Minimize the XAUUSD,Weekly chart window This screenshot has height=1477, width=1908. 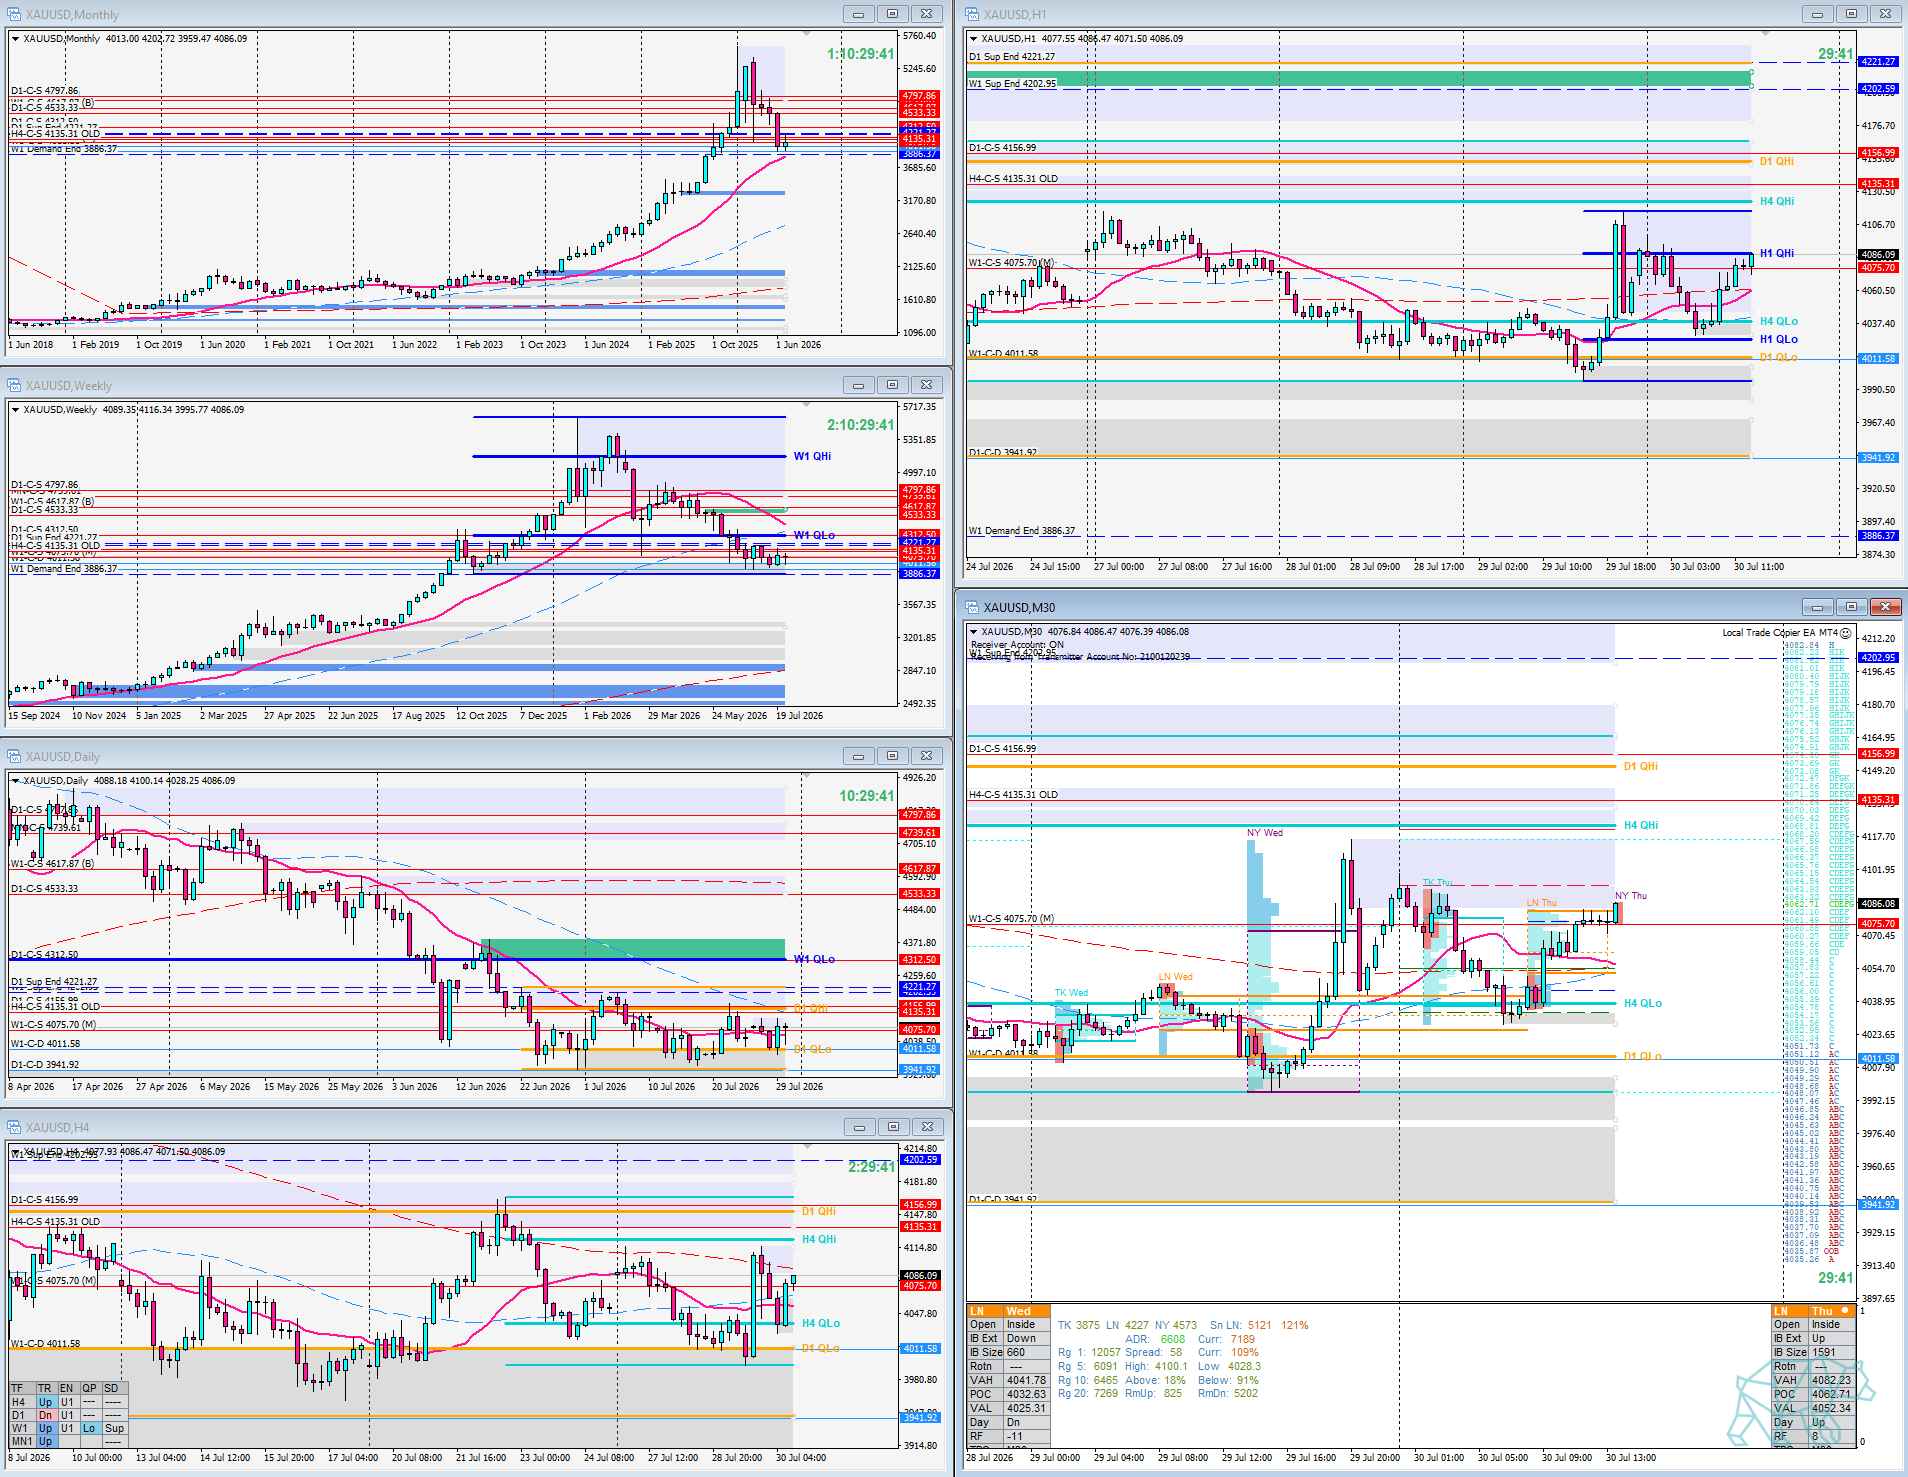coord(858,385)
